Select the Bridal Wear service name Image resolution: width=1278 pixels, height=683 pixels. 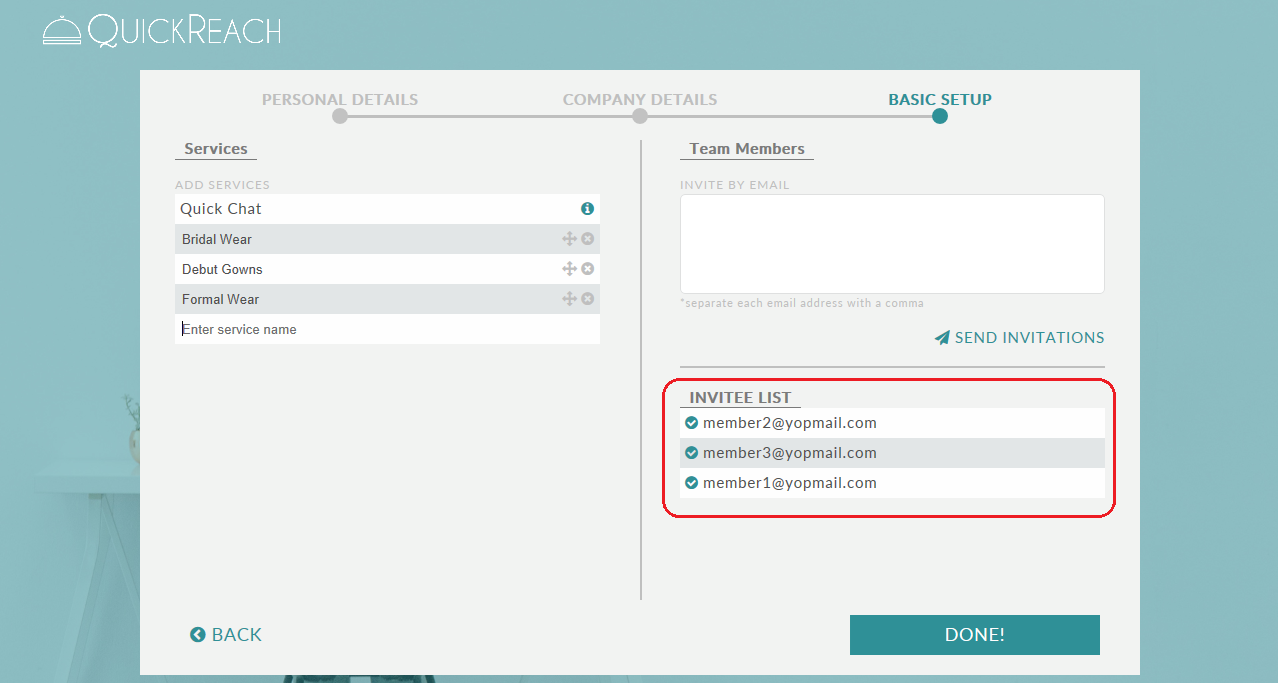(x=217, y=239)
